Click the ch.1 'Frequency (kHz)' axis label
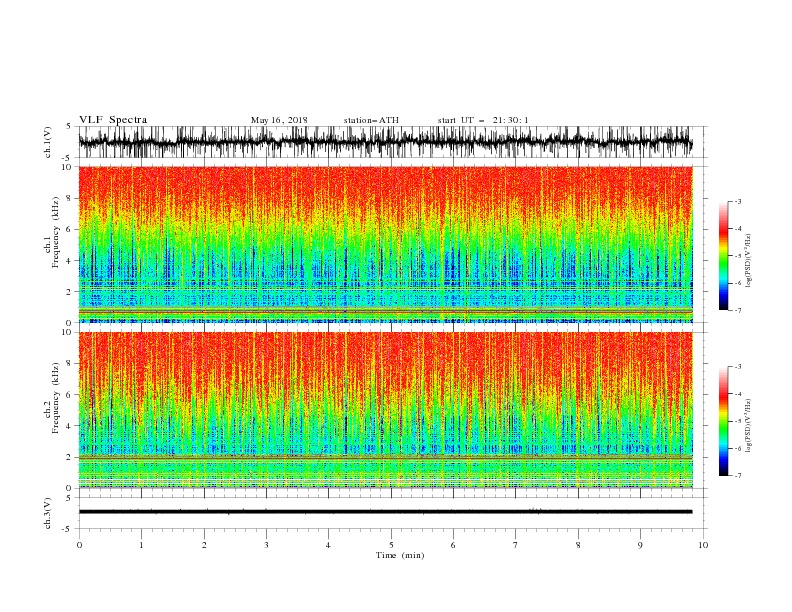The image size is (792, 612). (56, 230)
